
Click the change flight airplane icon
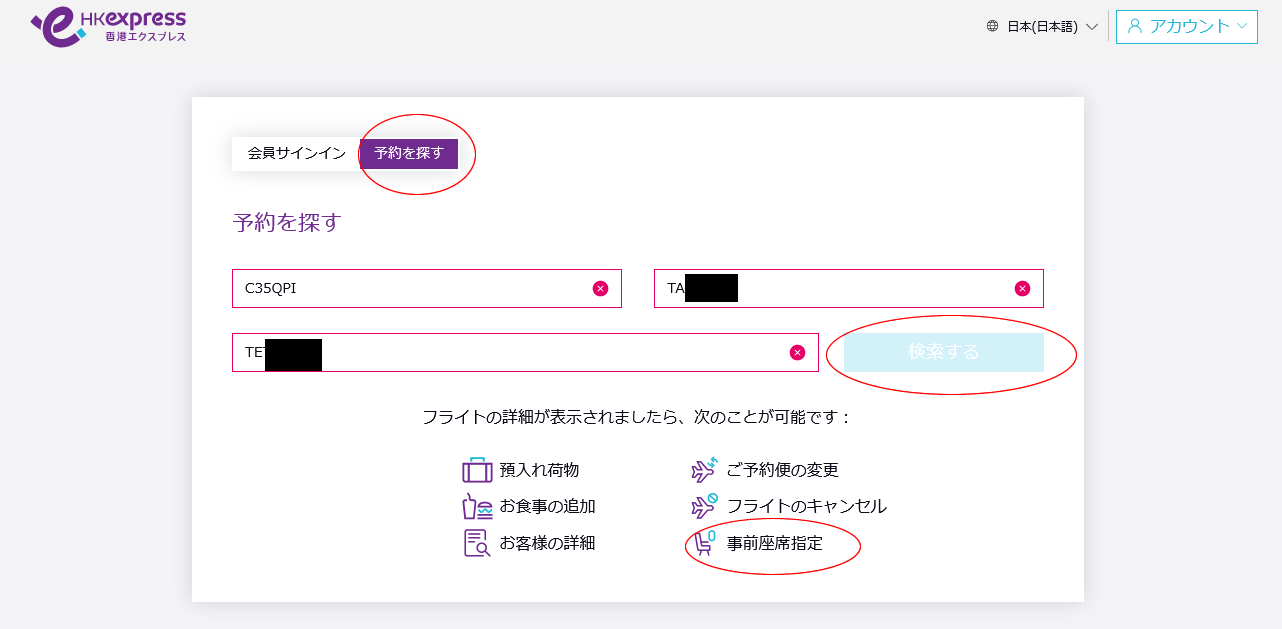click(704, 470)
